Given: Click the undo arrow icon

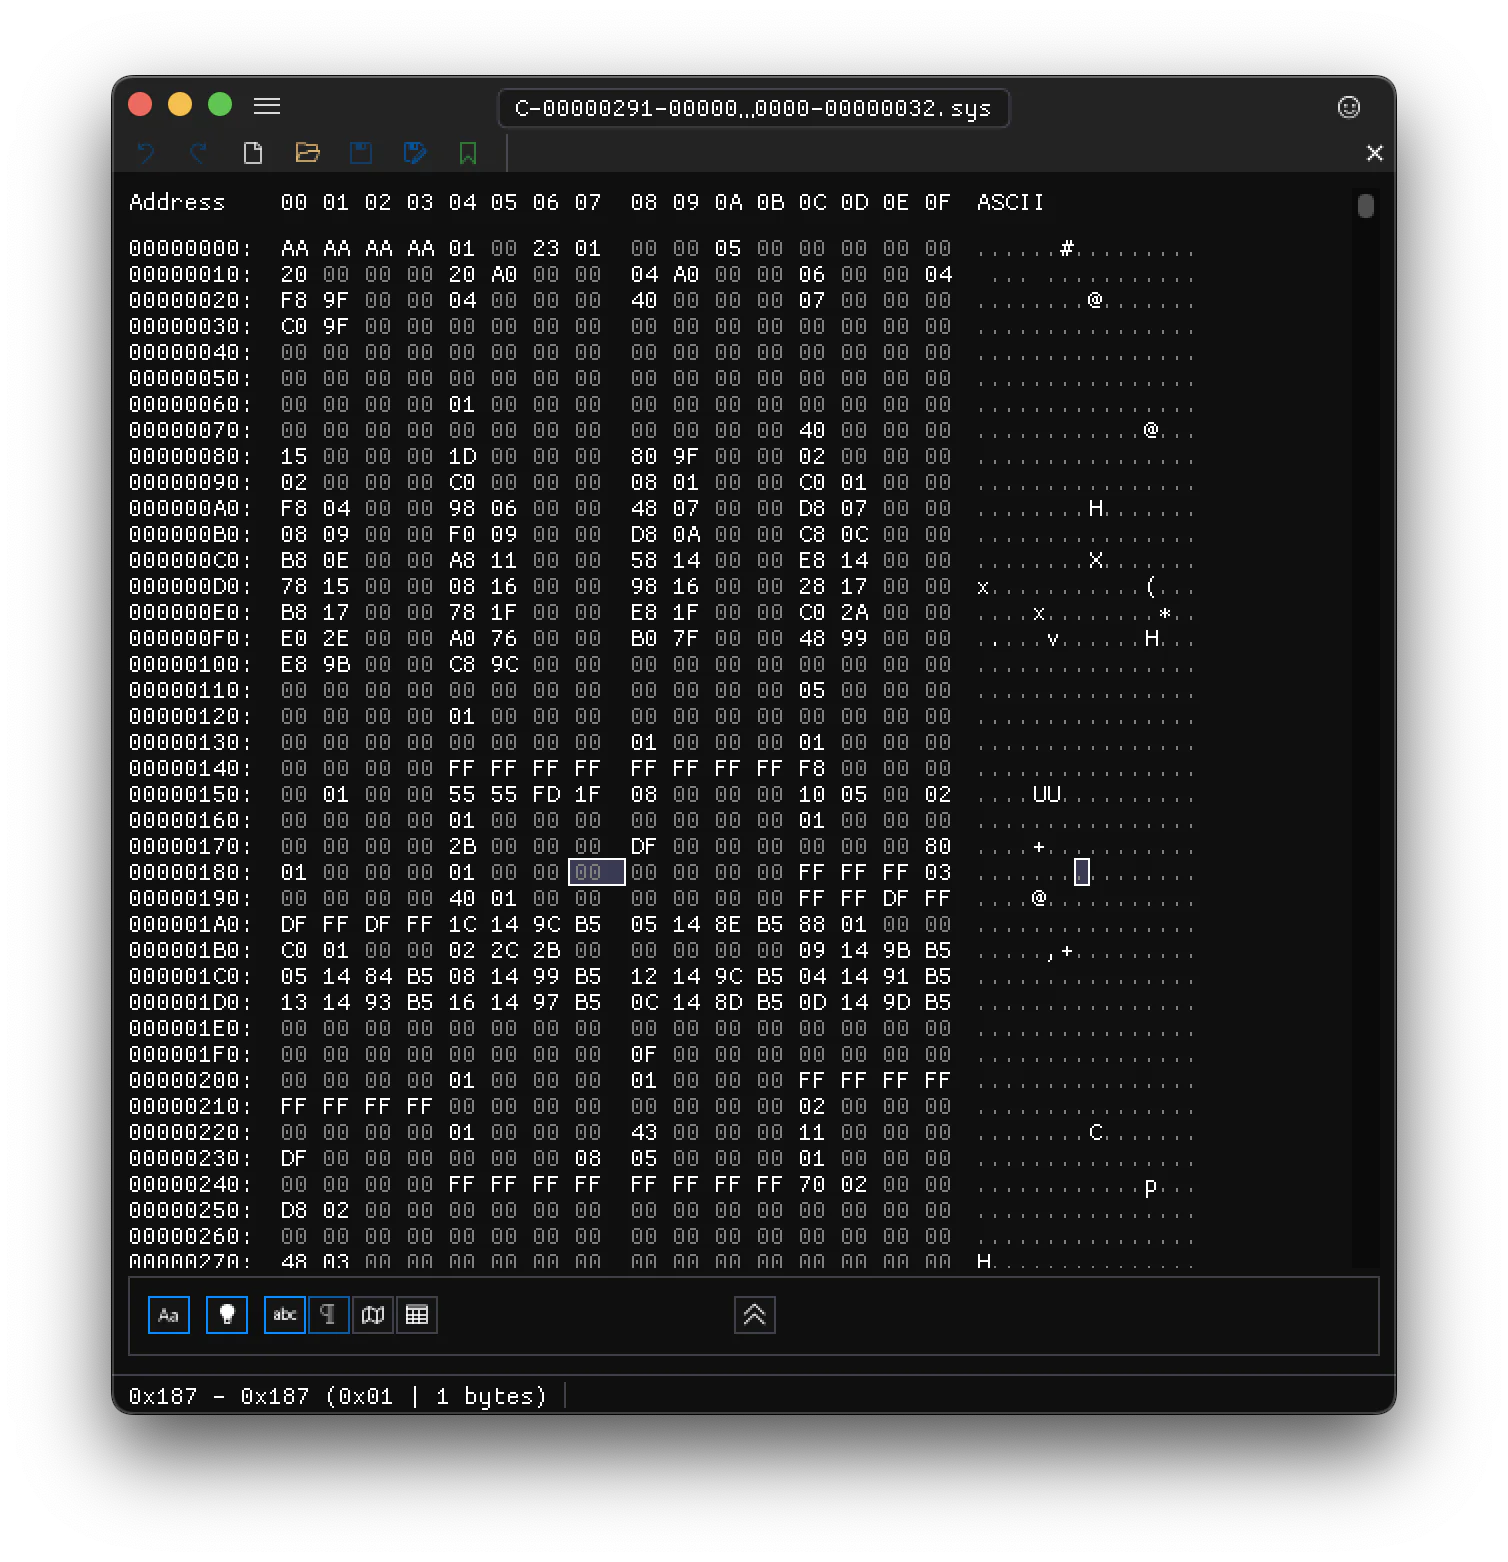Looking at the screenshot, I should (146, 153).
